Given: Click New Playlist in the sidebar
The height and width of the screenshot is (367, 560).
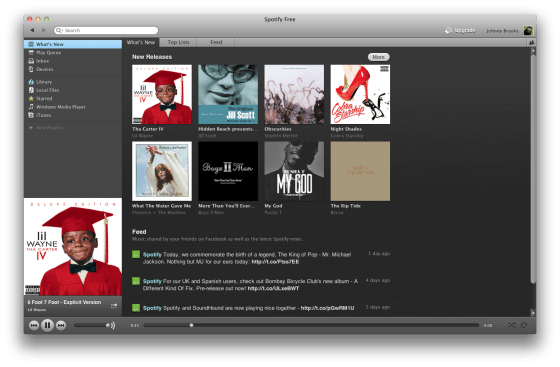Looking at the screenshot, I should pos(73,128).
